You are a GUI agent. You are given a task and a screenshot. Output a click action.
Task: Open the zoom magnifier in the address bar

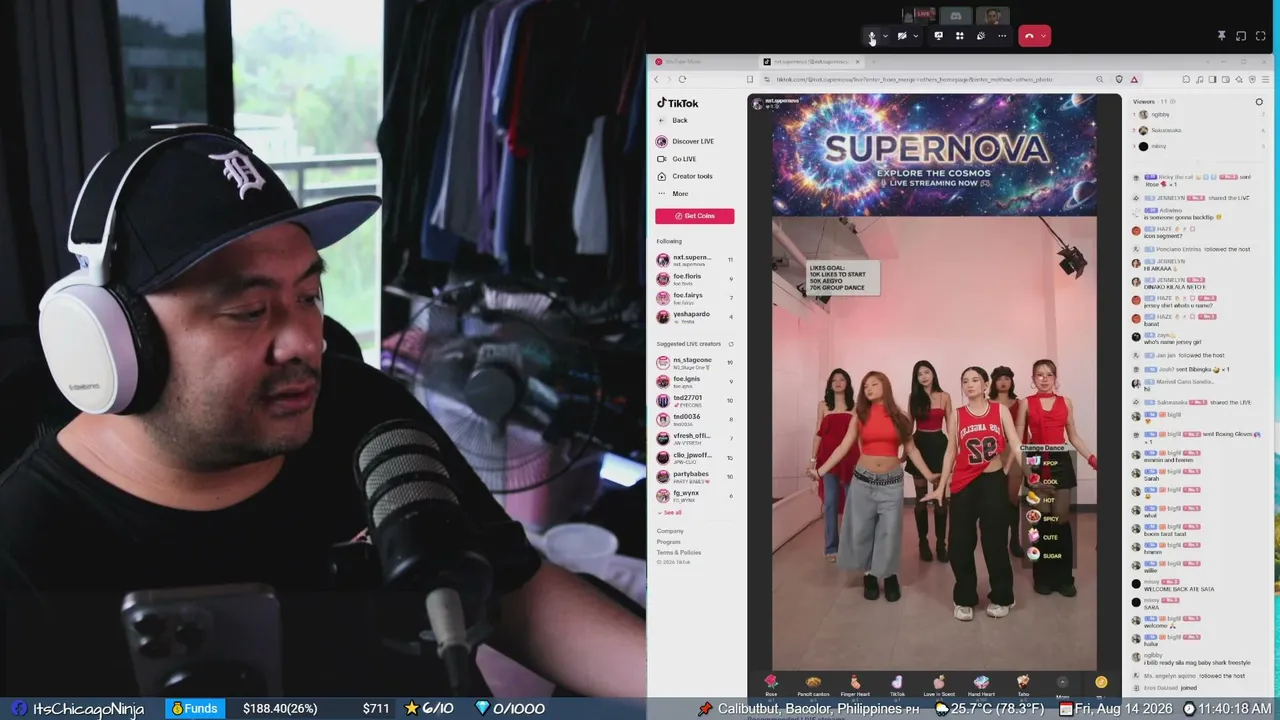[x=1099, y=79]
